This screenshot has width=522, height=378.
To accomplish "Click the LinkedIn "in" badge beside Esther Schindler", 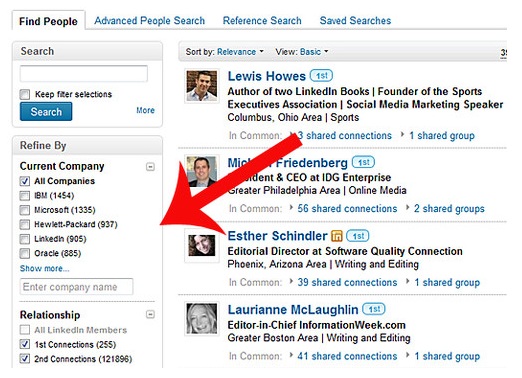I will pyautogui.click(x=337, y=236).
